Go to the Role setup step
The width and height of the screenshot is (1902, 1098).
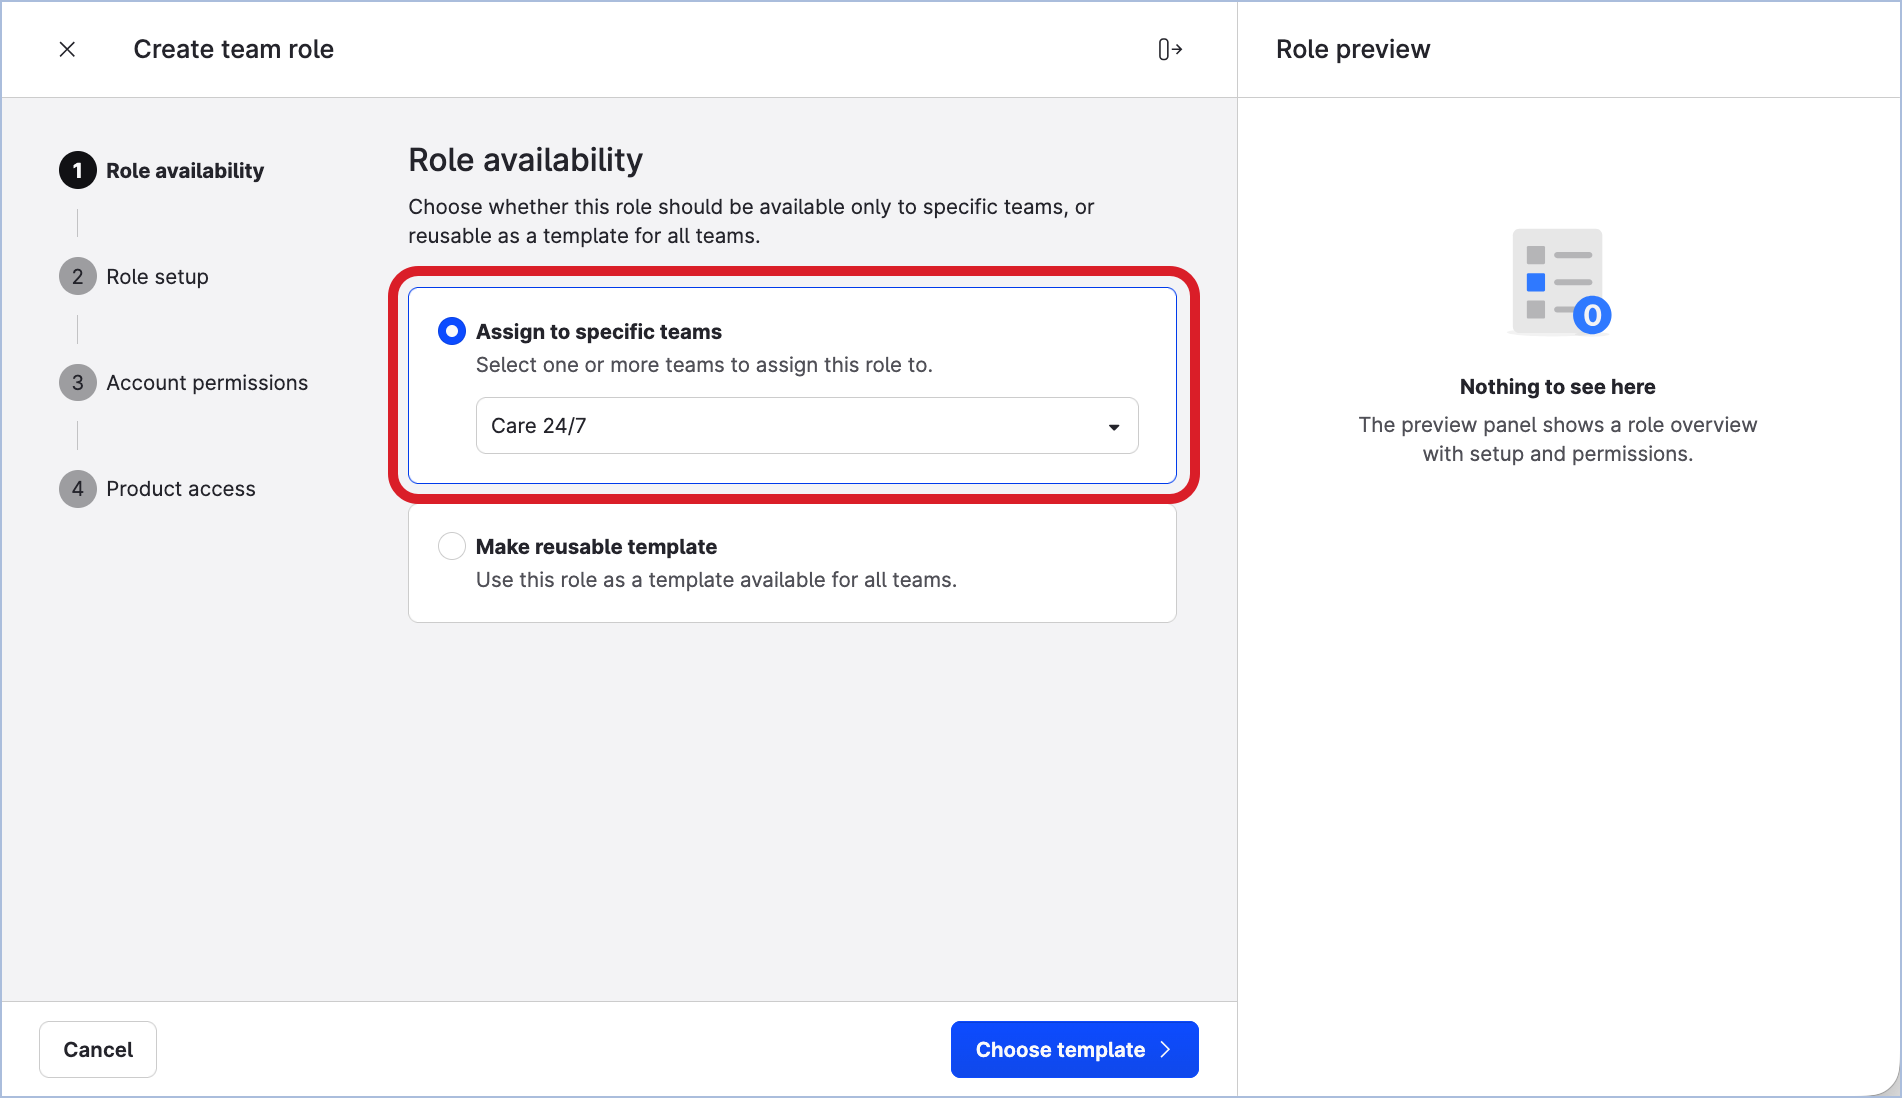[x=157, y=277]
